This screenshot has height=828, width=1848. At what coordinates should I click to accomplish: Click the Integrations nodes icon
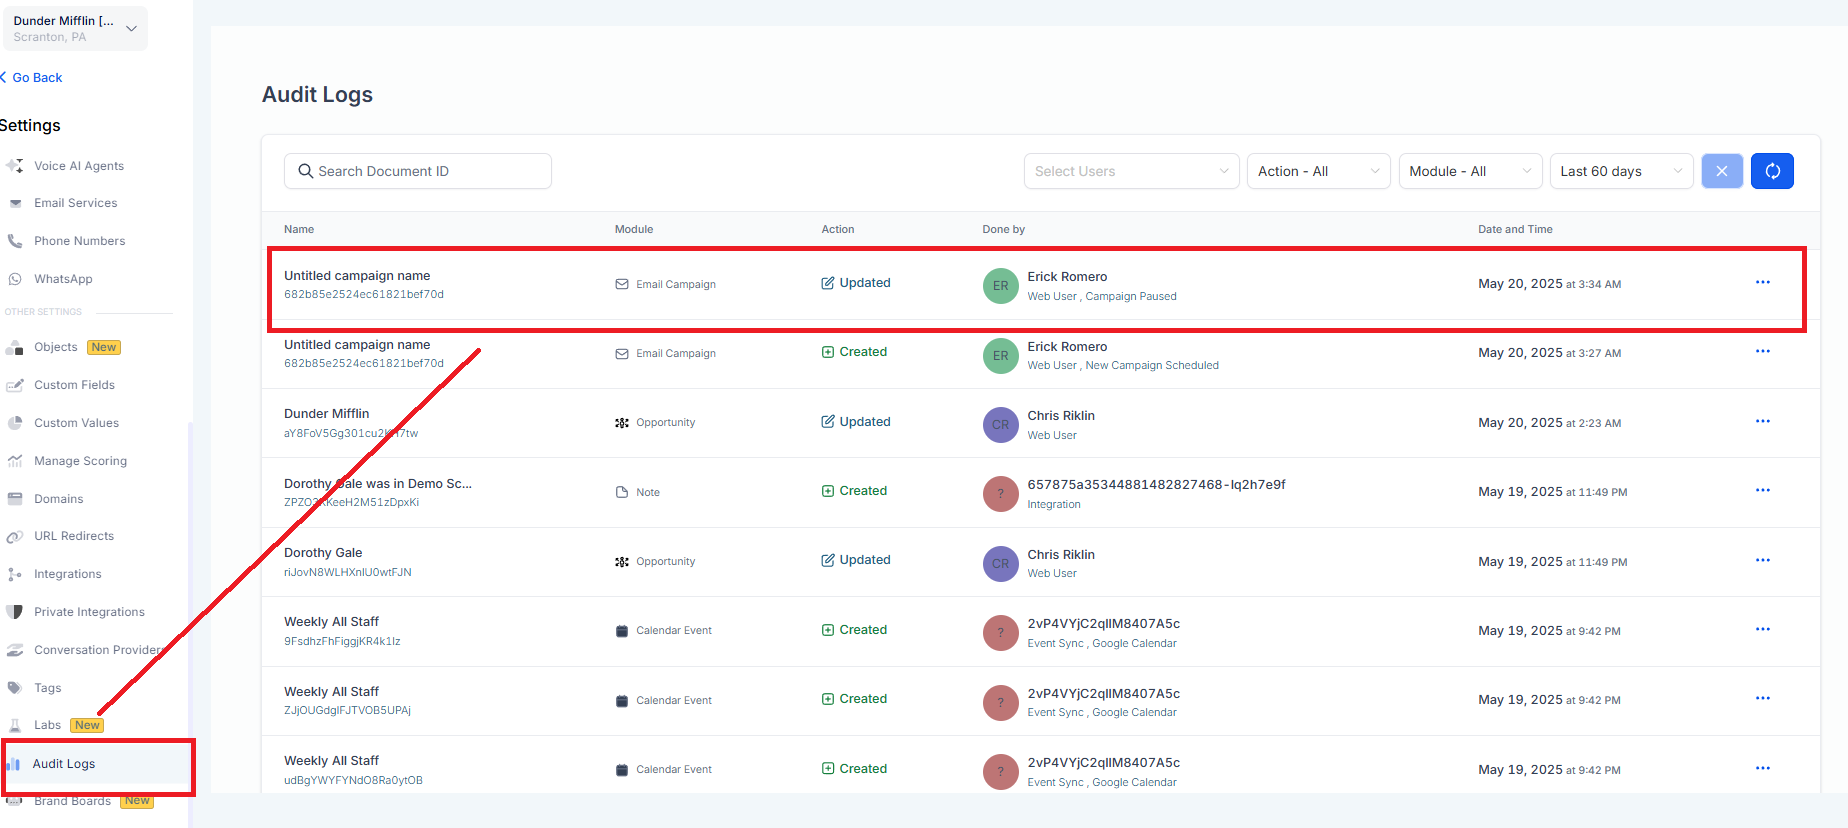[15, 574]
